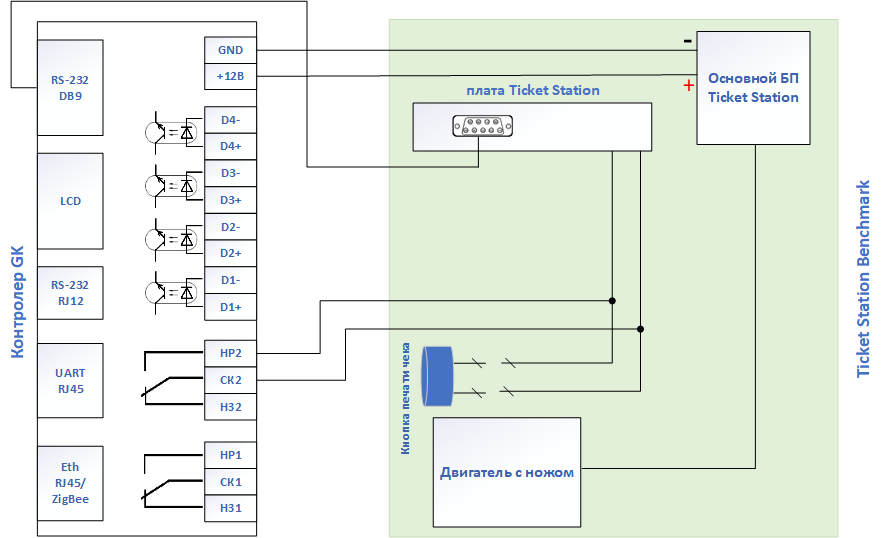
Task: Click the UART RJ45 block
Action: coord(70,381)
